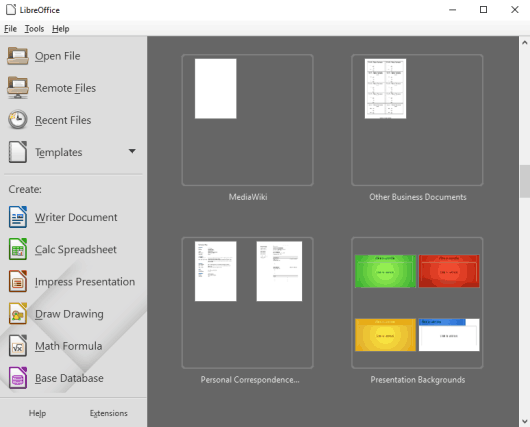
Task: Create a new Writer Document
Action: click(76, 217)
